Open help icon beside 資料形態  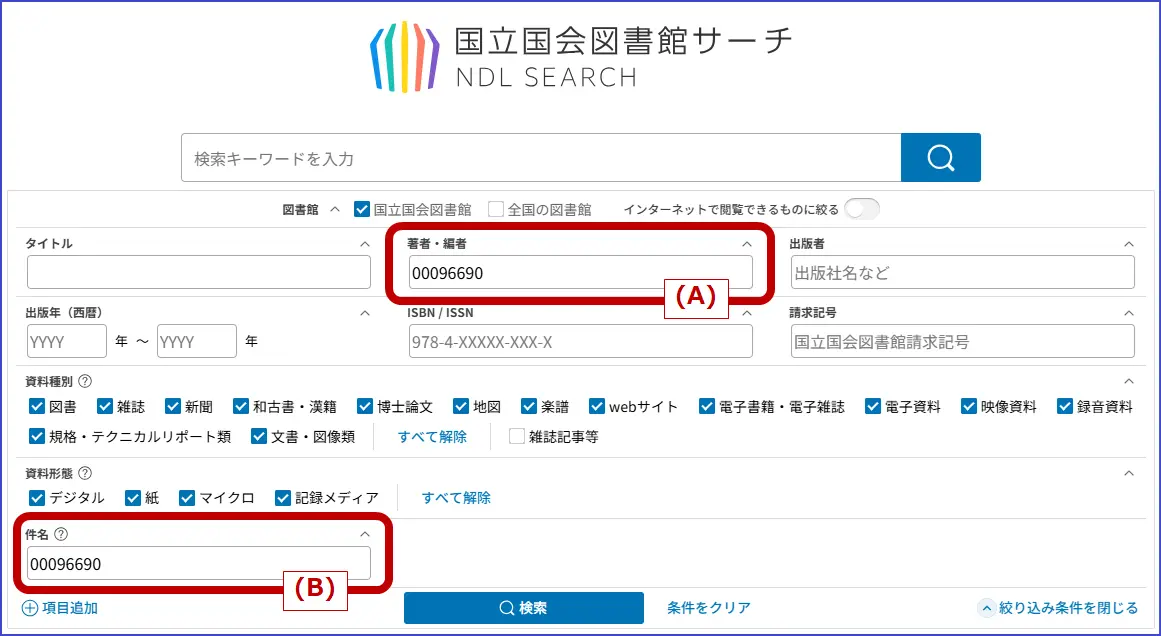click(x=85, y=473)
